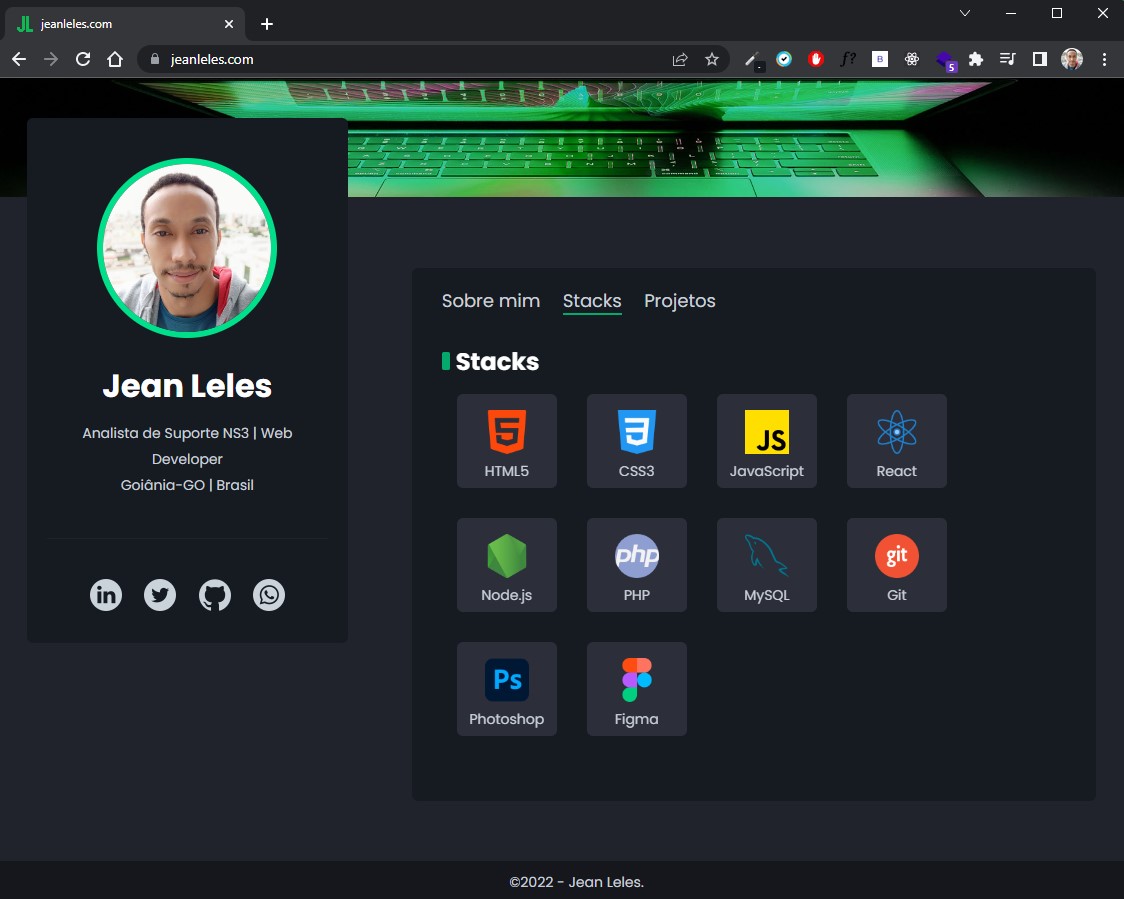Open the media control playlist button
This screenshot has height=899, width=1124.
pyautogui.click(x=1008, y=59)
